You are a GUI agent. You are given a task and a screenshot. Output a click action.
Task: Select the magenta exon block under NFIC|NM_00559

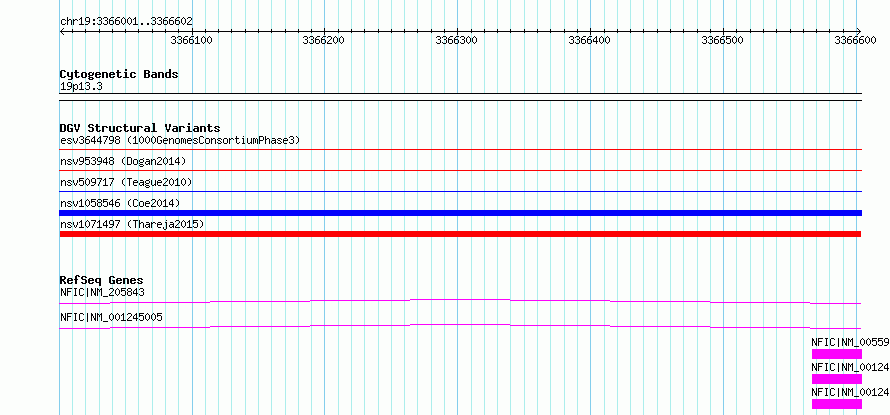tap(837, 354)
